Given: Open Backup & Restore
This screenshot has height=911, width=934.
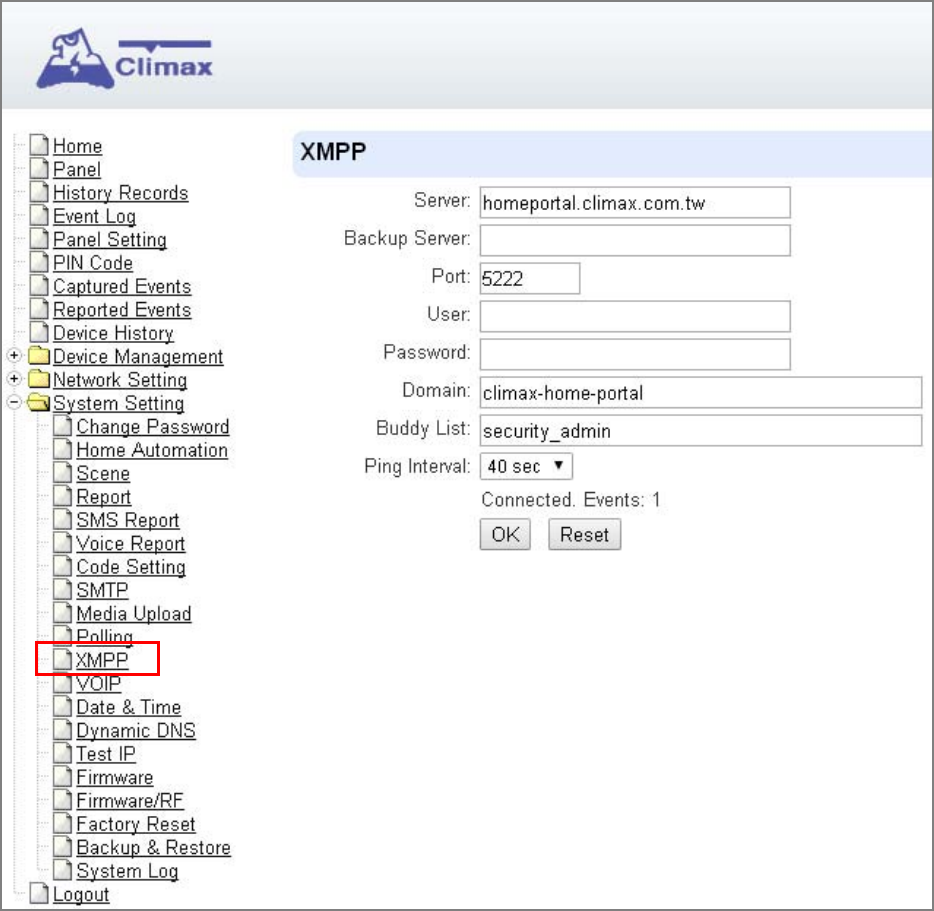Looking at the screenshot, I should [x=154, y=847].
